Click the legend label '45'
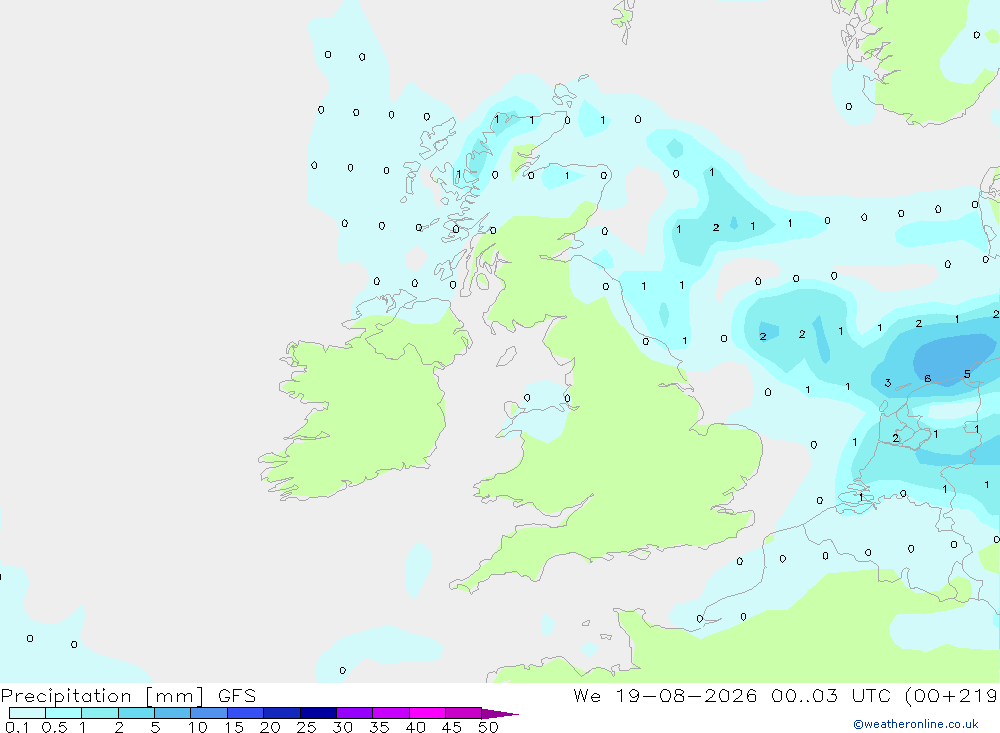This screenshot has height=733, width=1000. pyautogui.click(x=452, y=727)
